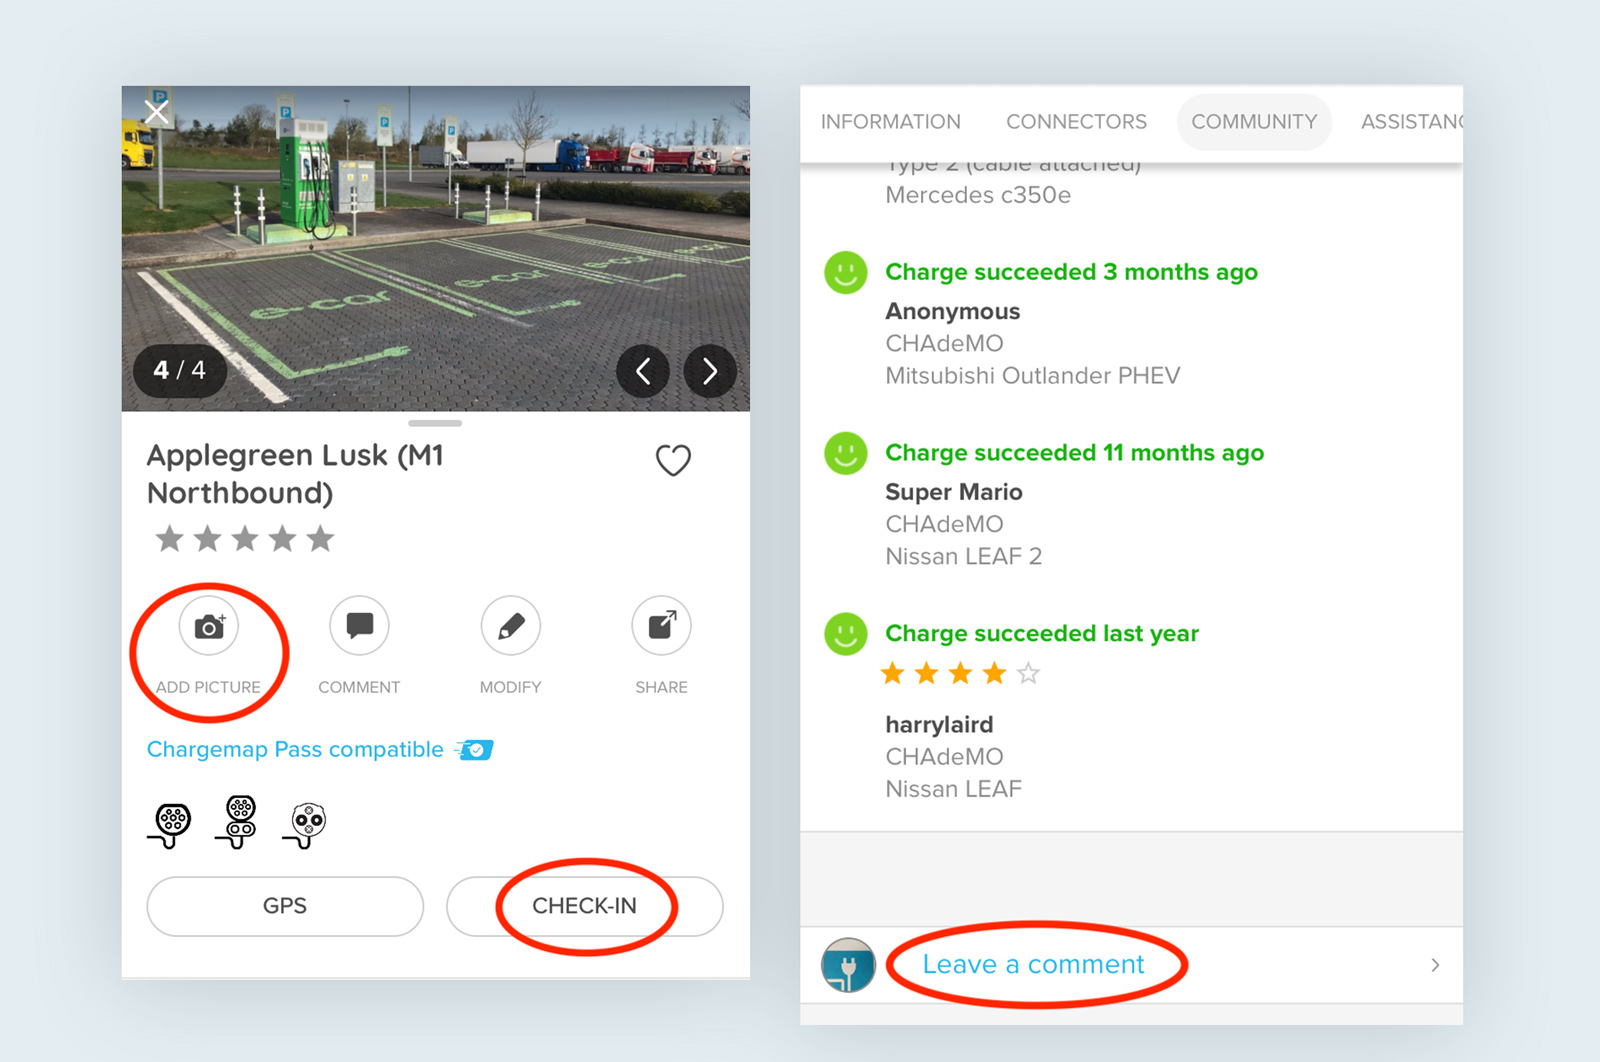Close the photo viewer with the X icon
Screen dimensions: 1600x1062
click(157, 111)
